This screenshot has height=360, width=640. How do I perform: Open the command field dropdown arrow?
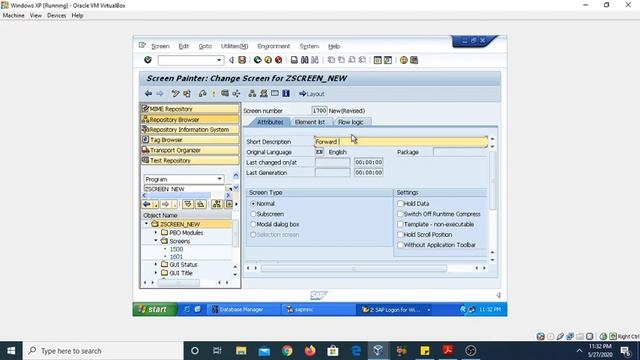[x=219, y=60]
